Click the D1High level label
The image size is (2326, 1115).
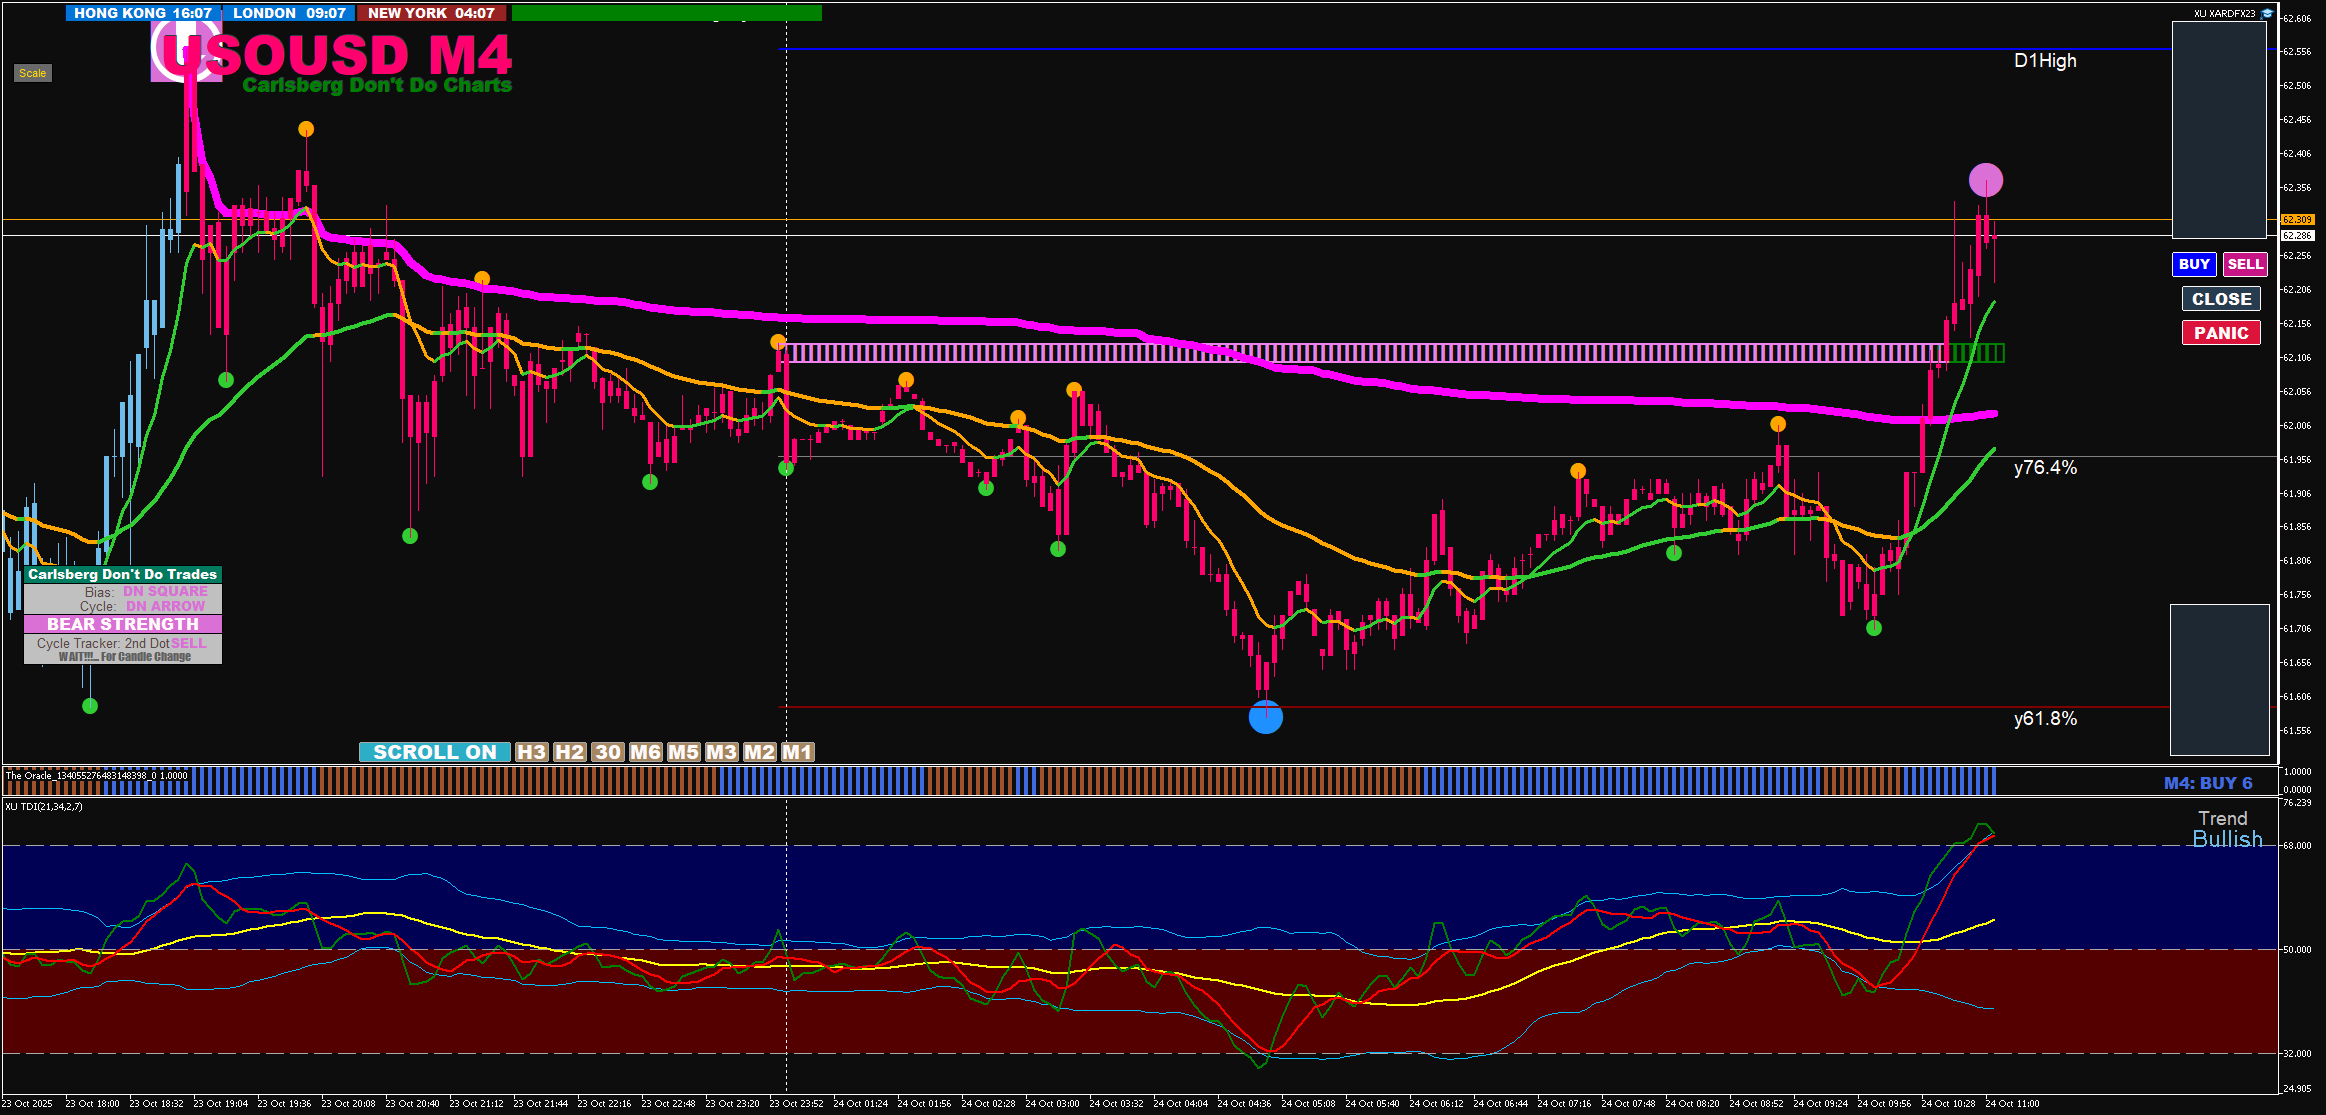(x=2044, y=61)
